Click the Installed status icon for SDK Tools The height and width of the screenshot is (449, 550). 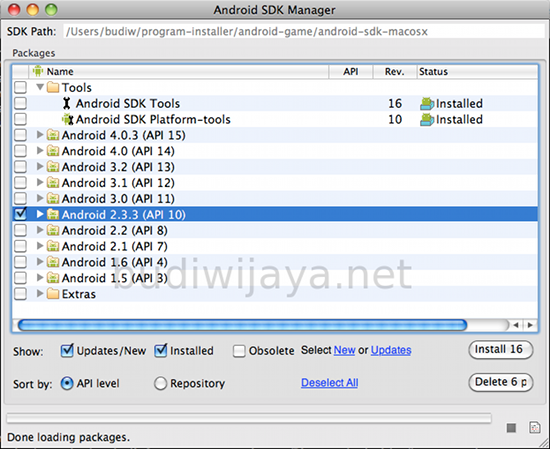point(427,104)
